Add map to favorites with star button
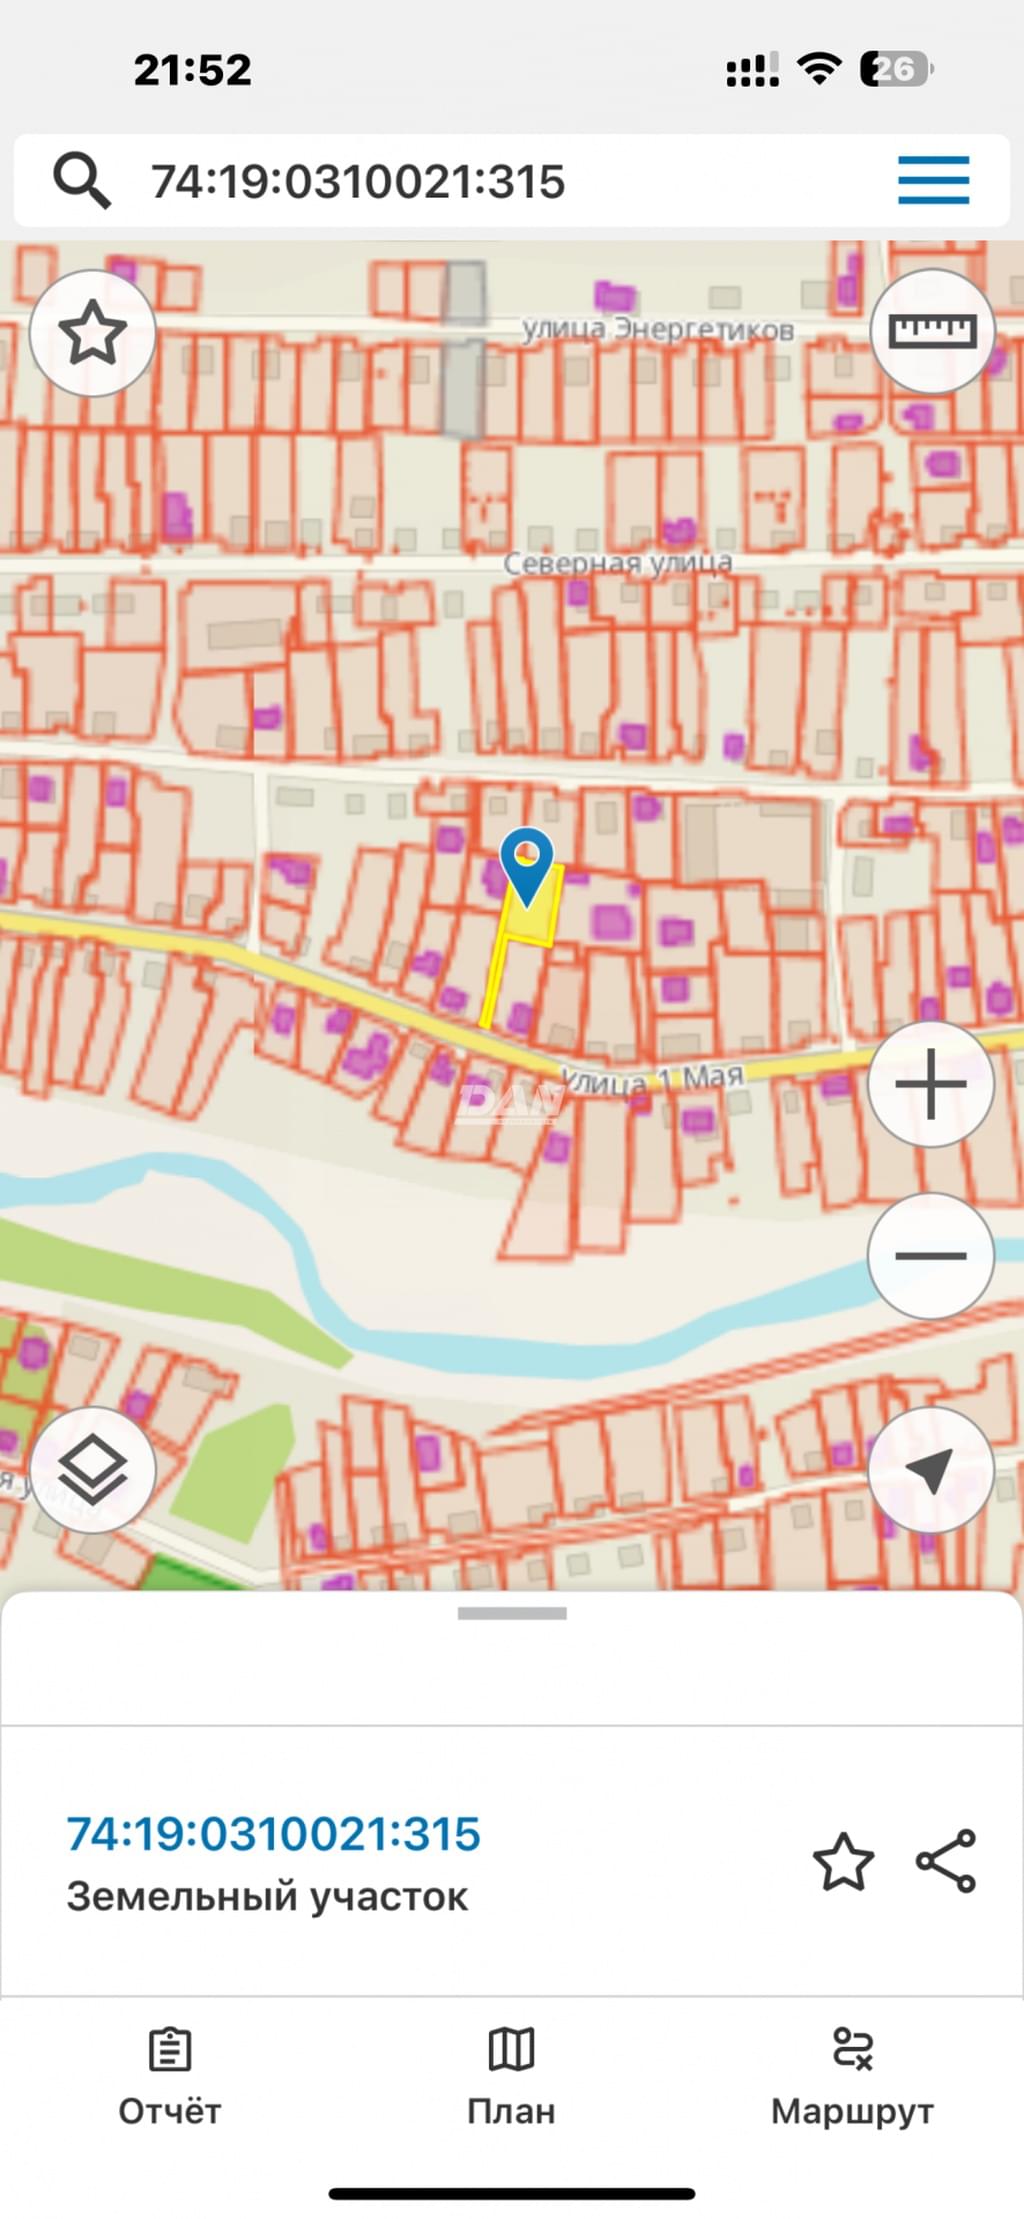The image size is (1024, 2219). coord(92,332)
